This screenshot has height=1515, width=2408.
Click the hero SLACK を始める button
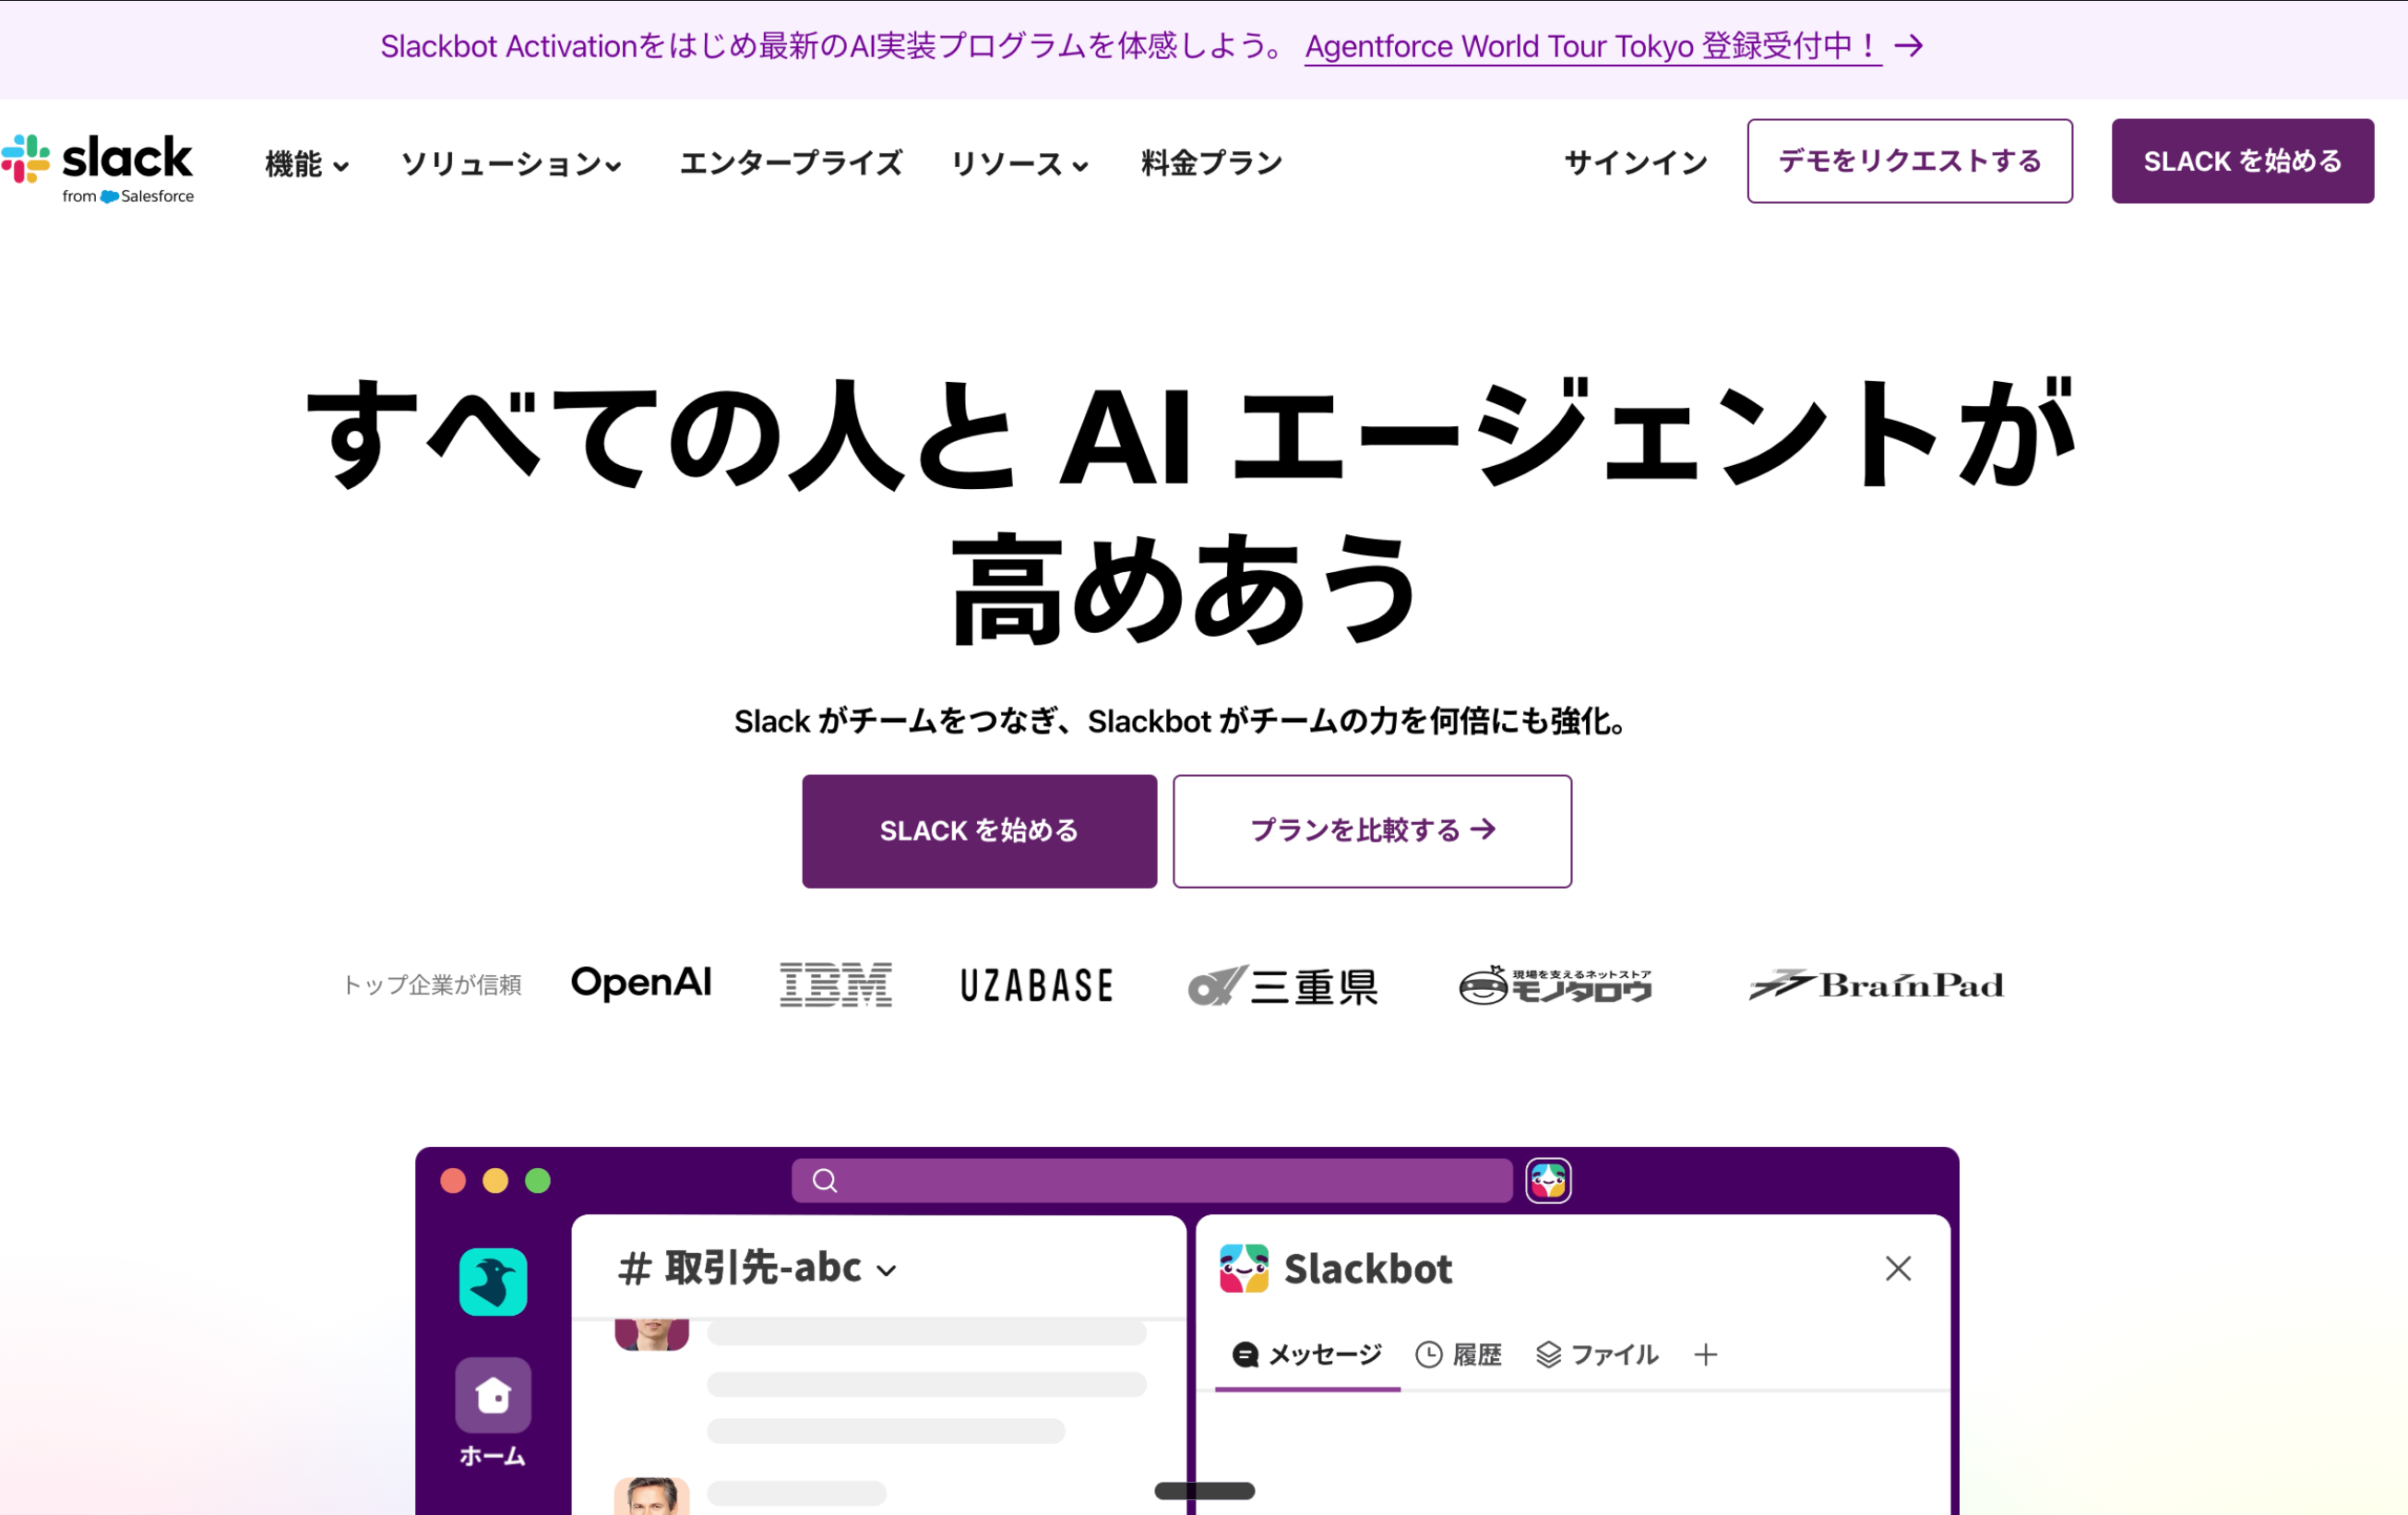coord(979,831)
